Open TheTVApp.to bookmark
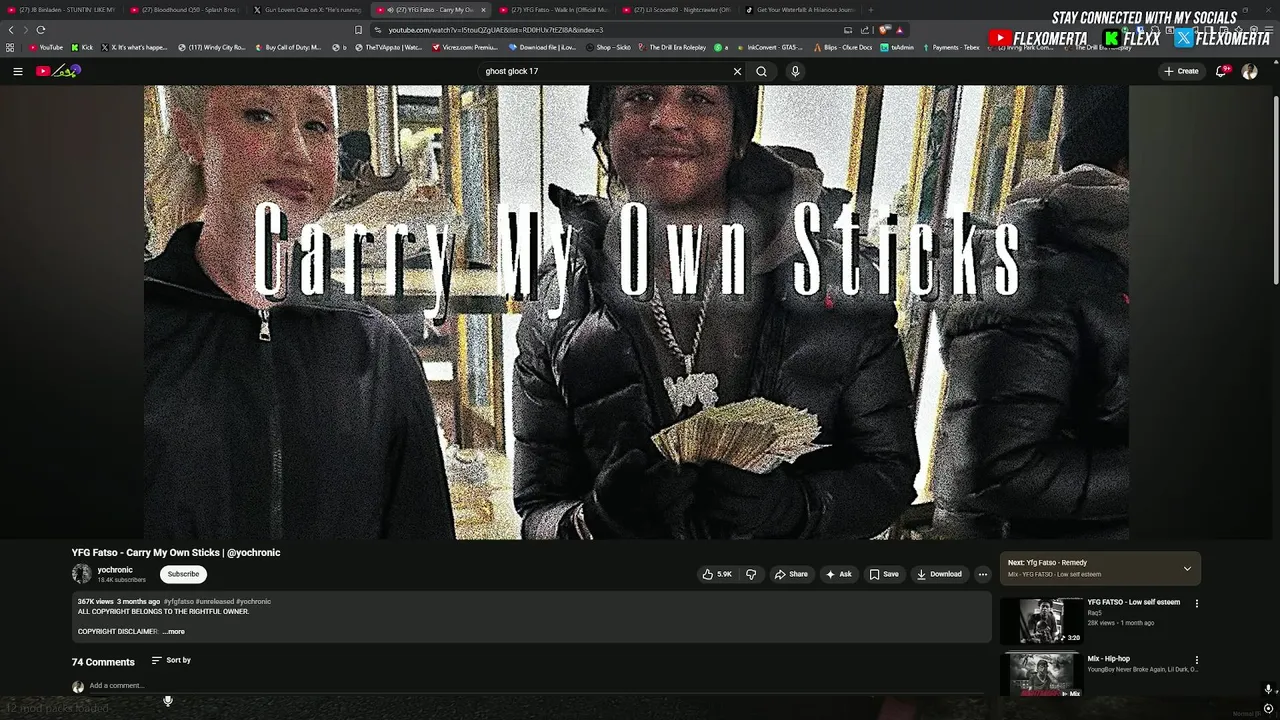 [x=389, y=47]
